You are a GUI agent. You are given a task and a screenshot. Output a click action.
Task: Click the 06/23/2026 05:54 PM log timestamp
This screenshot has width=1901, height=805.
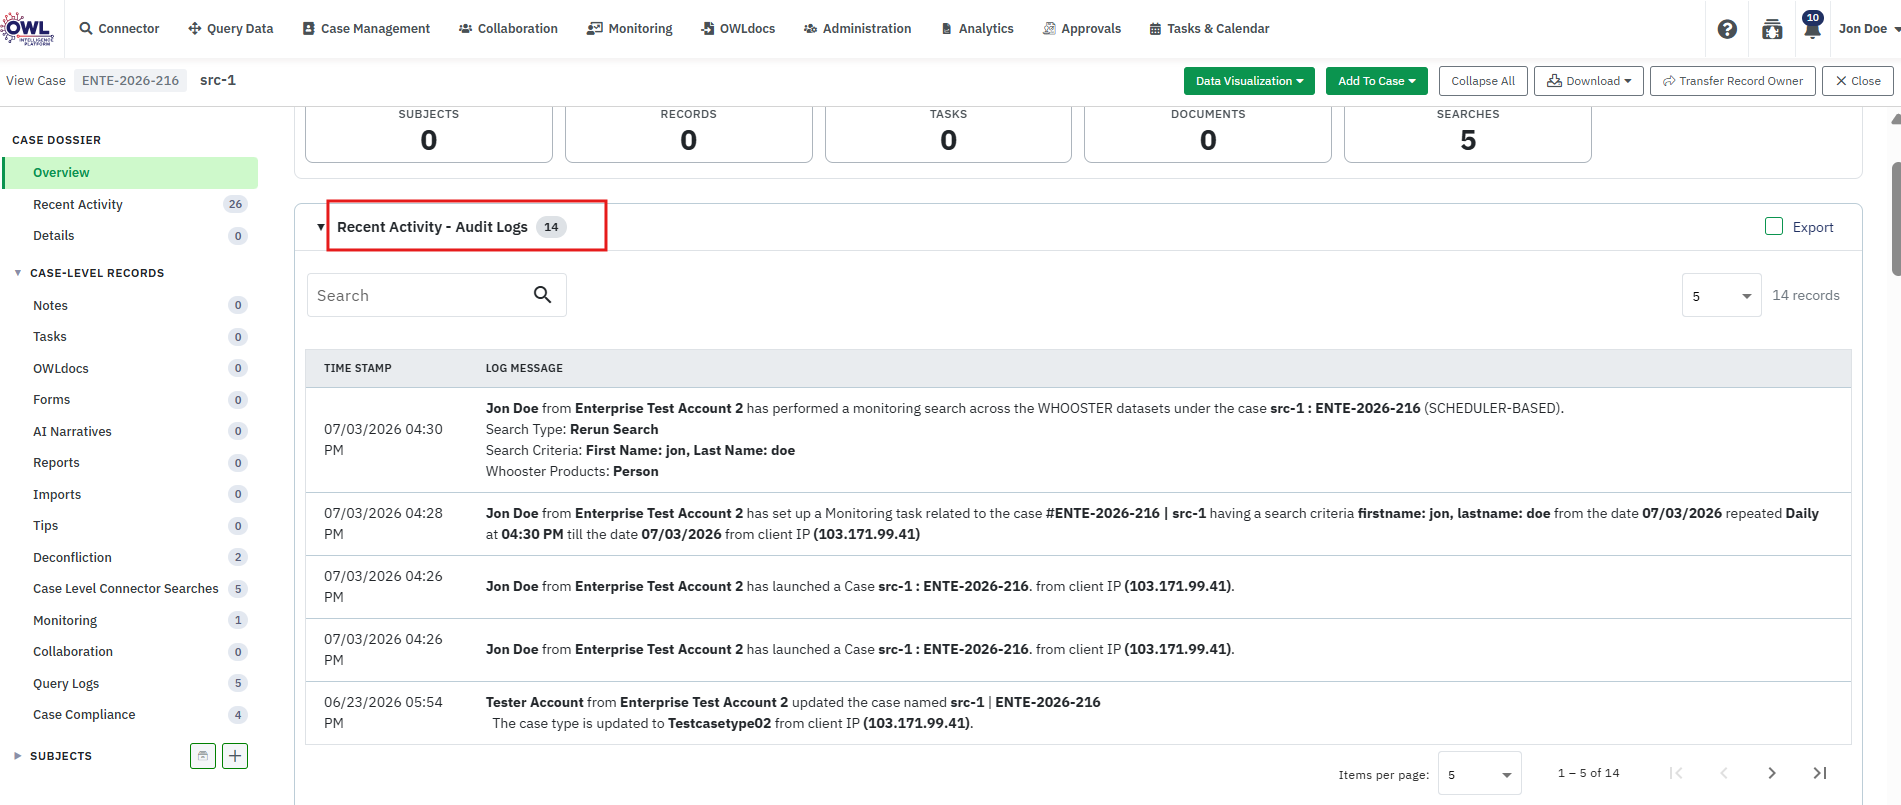[383, 713]
